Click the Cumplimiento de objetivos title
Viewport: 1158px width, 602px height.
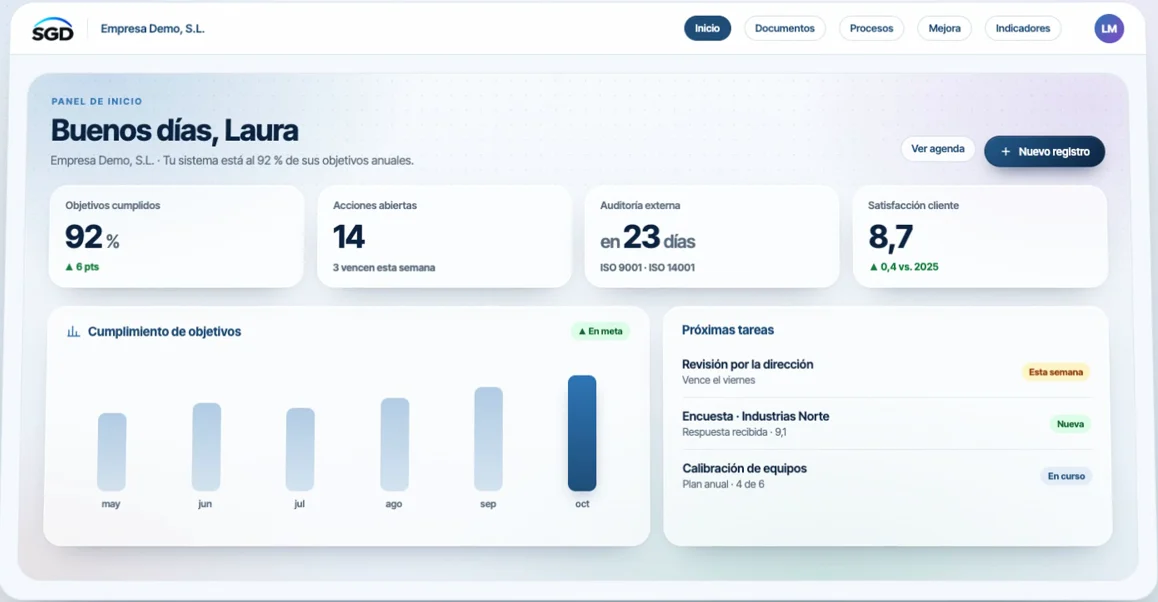point(164,332)
